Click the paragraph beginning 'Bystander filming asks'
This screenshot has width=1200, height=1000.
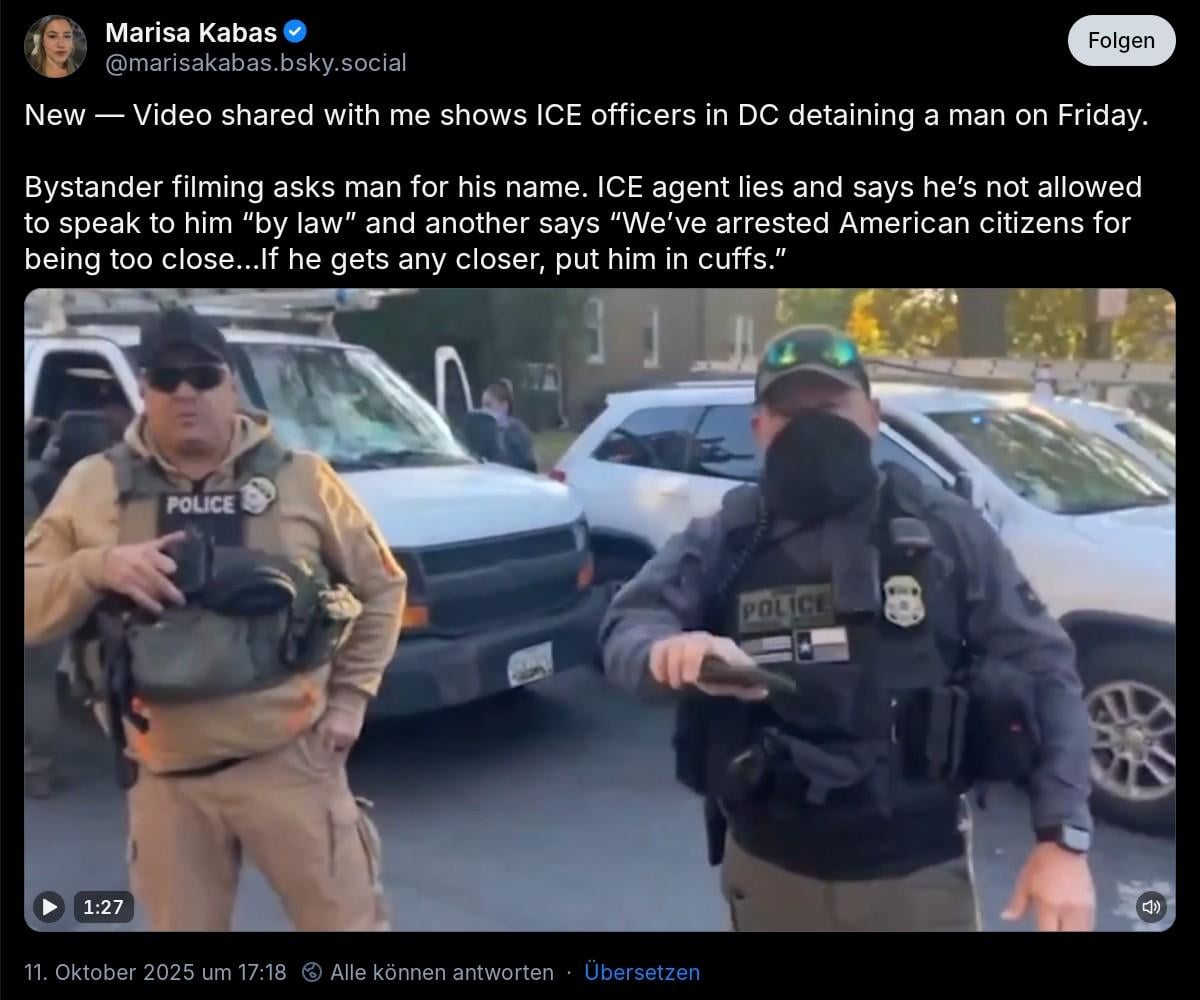pos(583,223)
